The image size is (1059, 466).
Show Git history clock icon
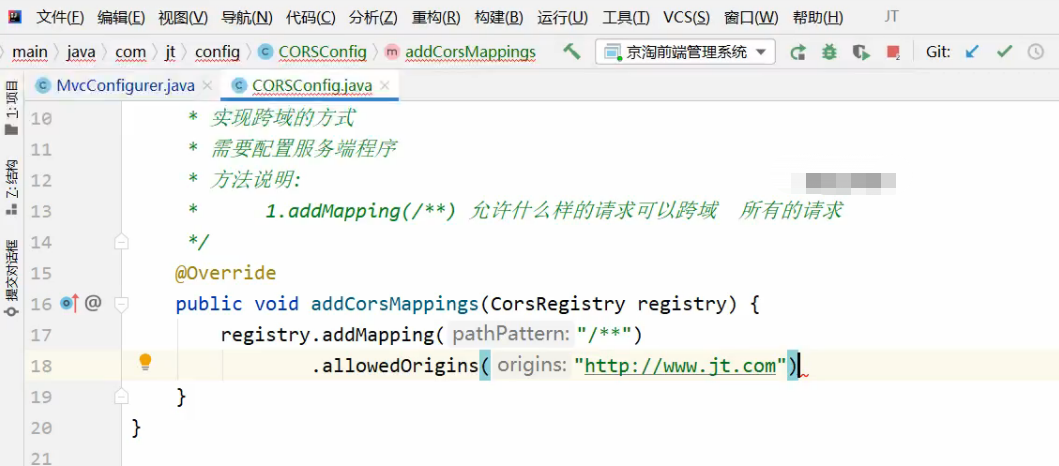pyautogui.click(x=1035, y=51)
